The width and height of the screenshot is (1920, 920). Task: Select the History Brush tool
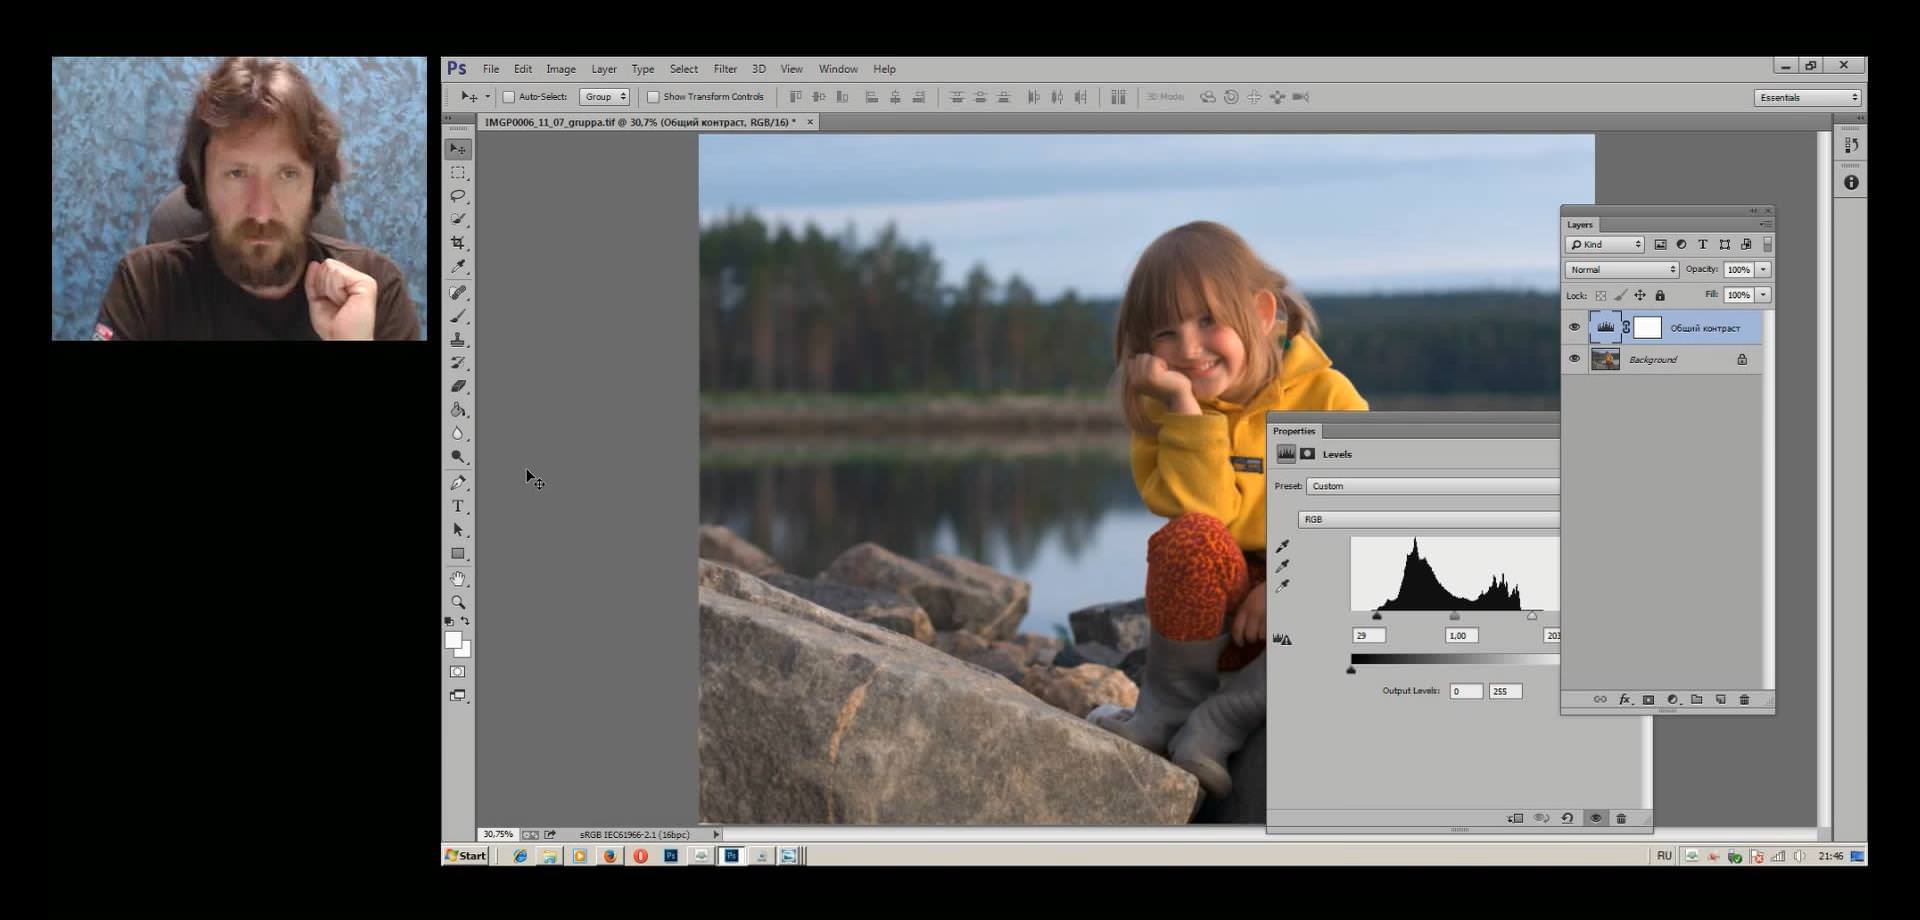tap(458, 363)
